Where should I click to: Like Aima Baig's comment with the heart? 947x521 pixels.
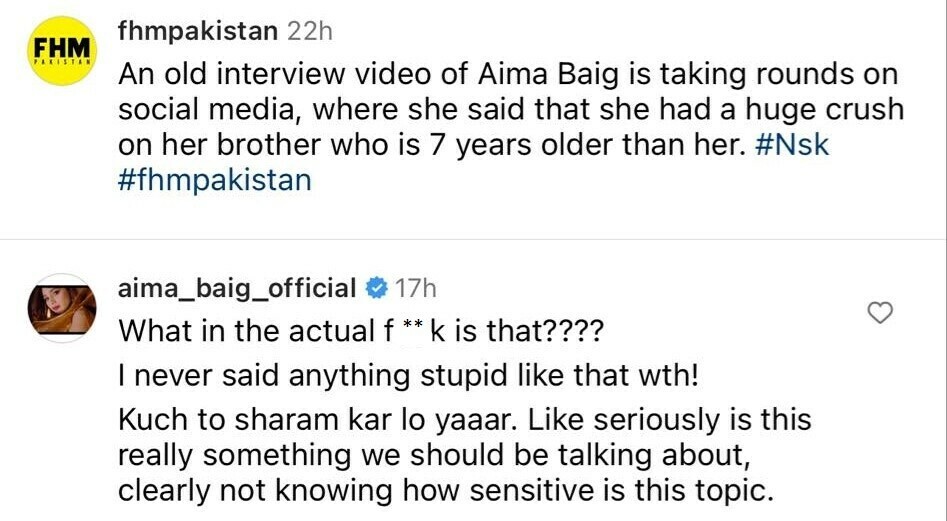879,314
